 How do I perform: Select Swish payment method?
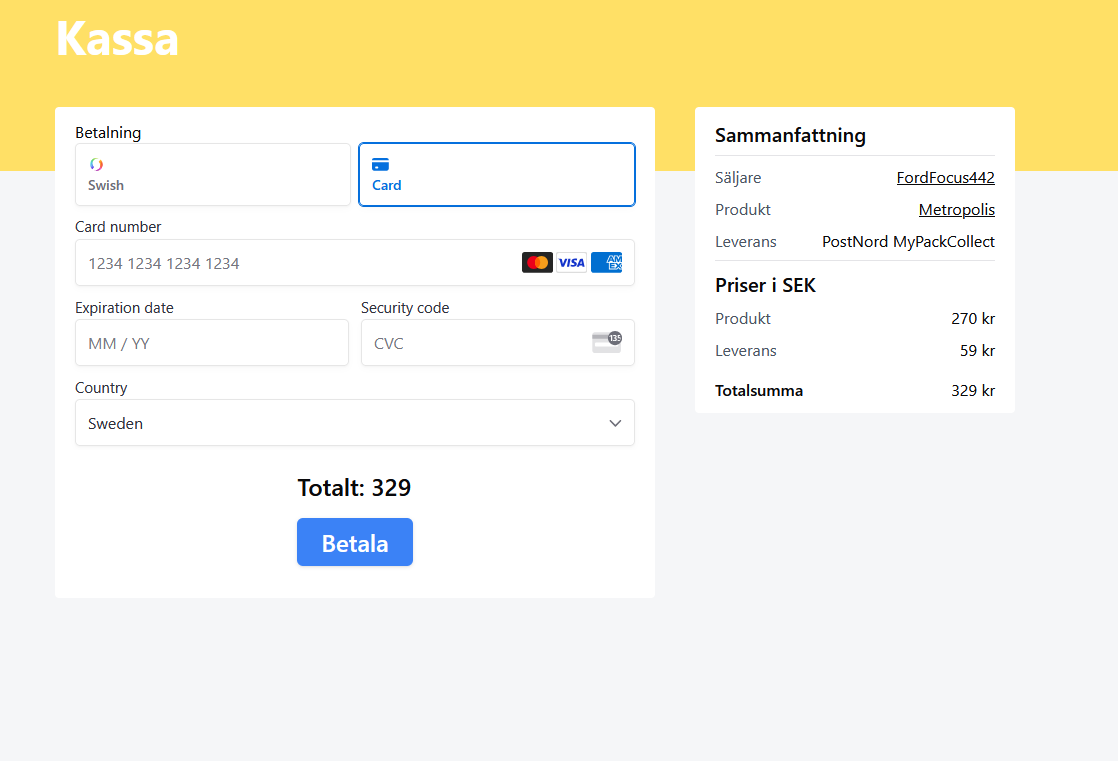click(213, 175)
